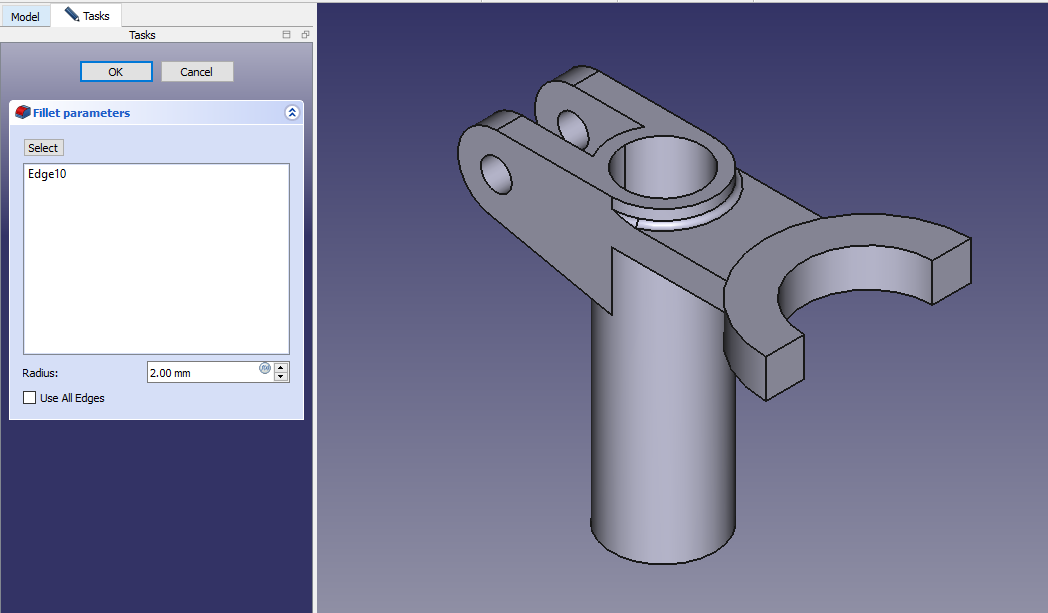The width and height of the screenshot is (1048, 613).
Task: Click the Fillet parameters cube icon
Action: (23, 112)
